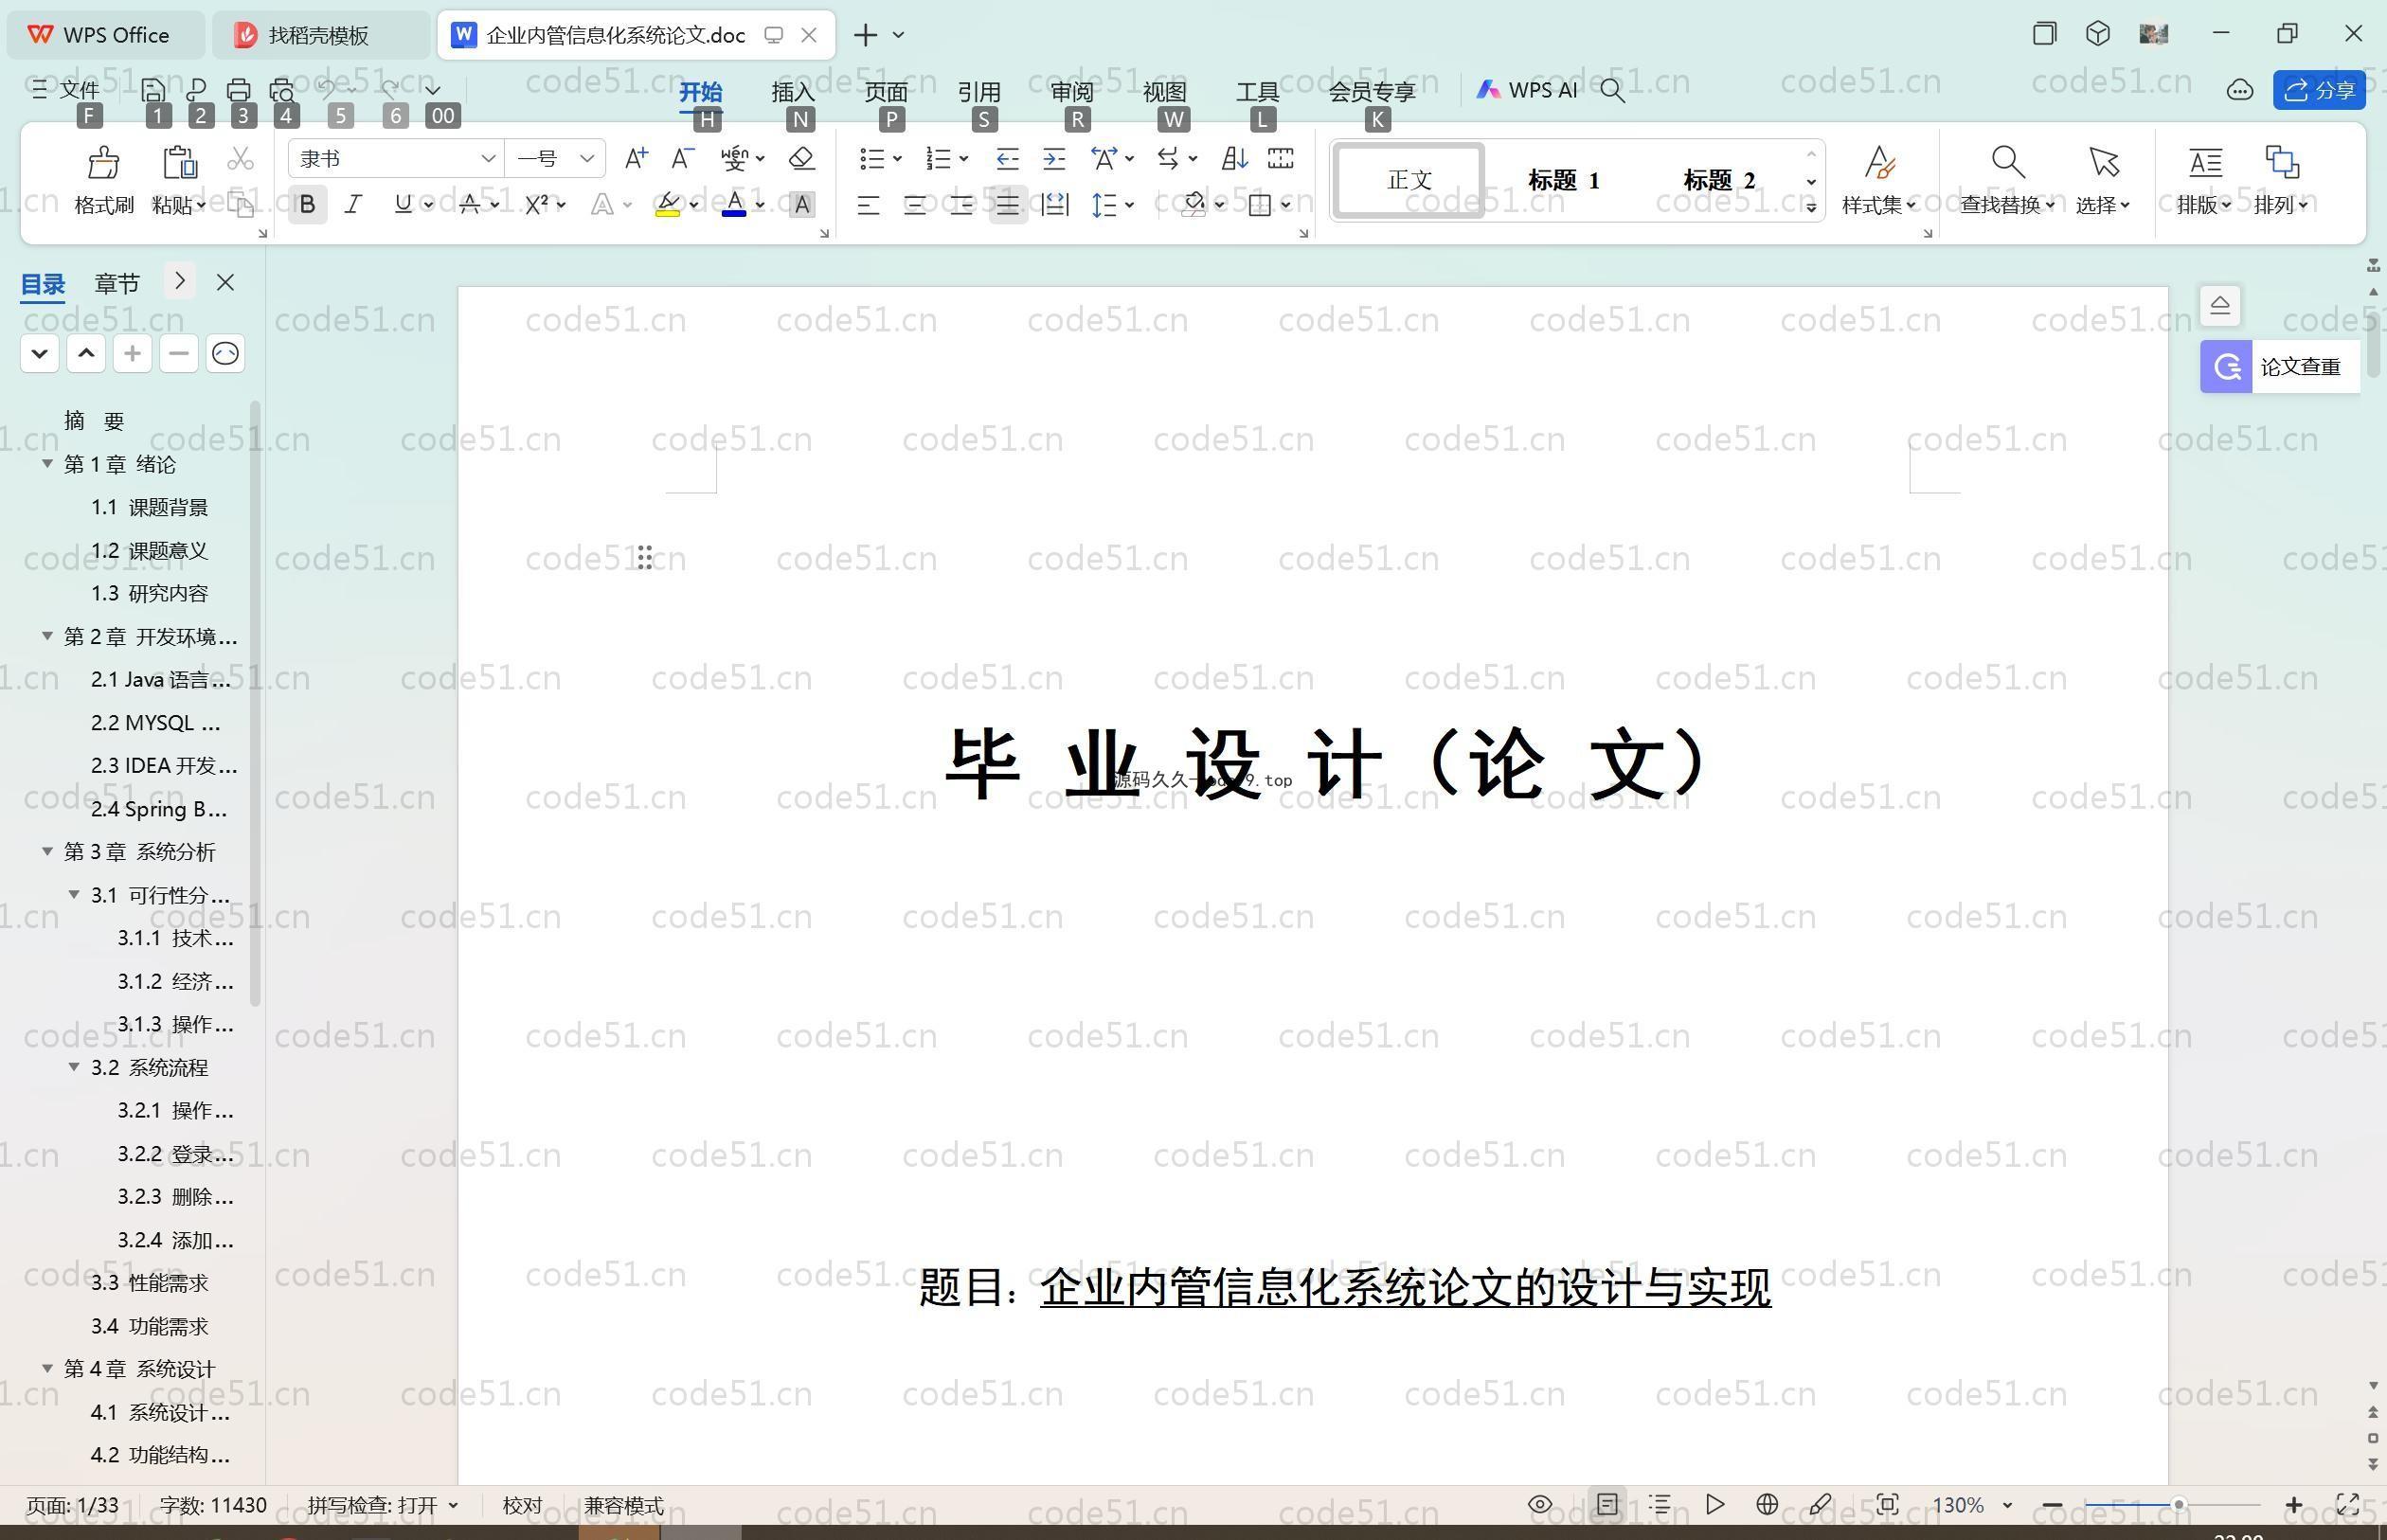Collapse the 第 1 章 绪论 tree node
The image size is (2387, 1540).
click(x=47, y=464)
